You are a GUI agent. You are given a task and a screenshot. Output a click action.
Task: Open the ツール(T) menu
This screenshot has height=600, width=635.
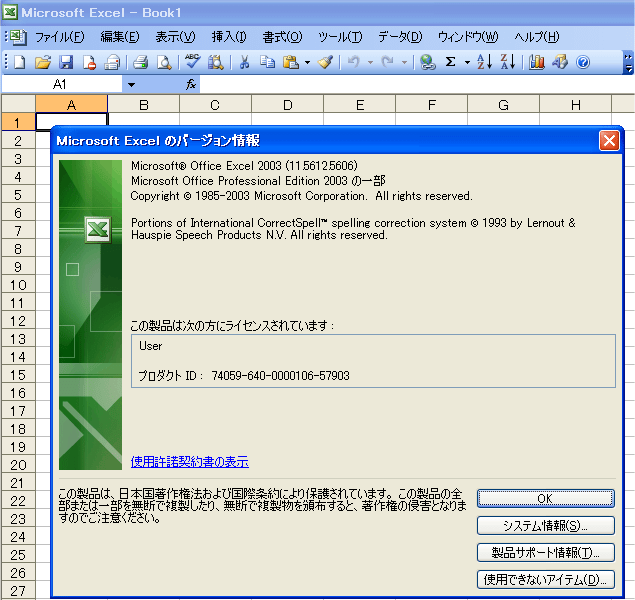(x=340, y=37)
